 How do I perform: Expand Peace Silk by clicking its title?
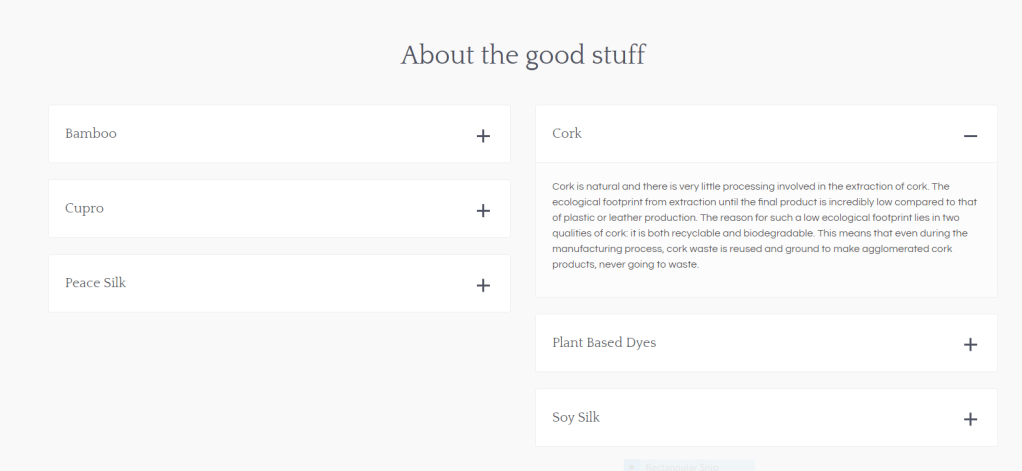[x=95, y=282]
